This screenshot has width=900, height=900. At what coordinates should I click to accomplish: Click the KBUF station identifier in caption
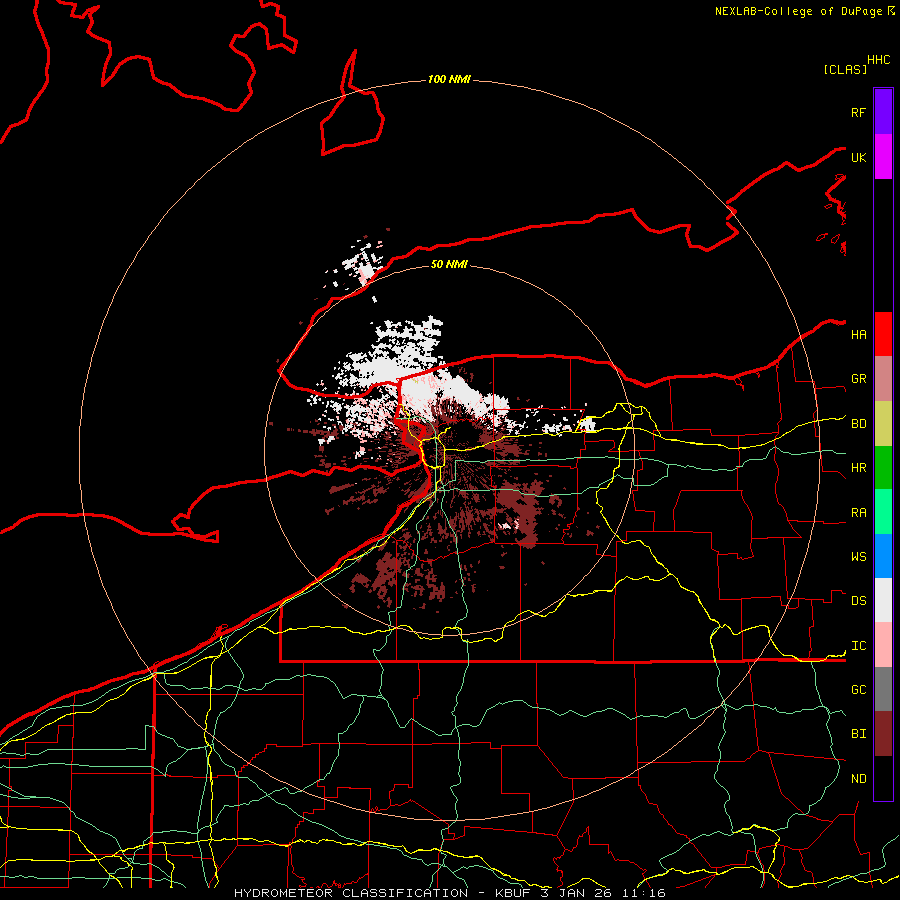513,893
